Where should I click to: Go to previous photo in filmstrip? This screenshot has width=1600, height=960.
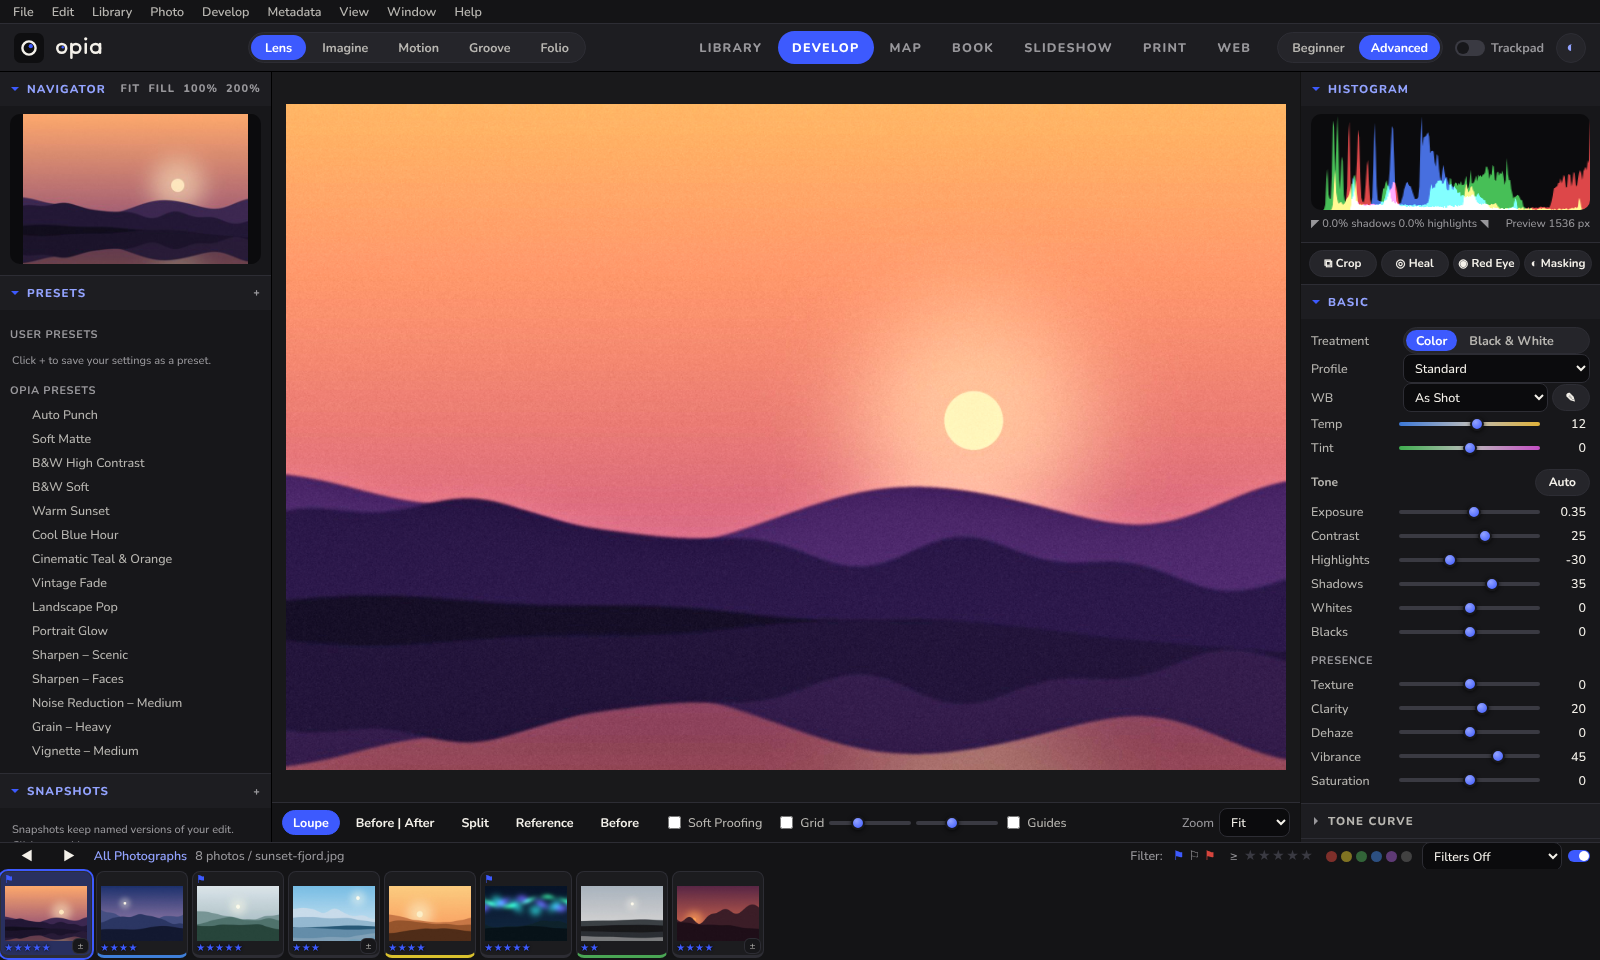(27, 856)
